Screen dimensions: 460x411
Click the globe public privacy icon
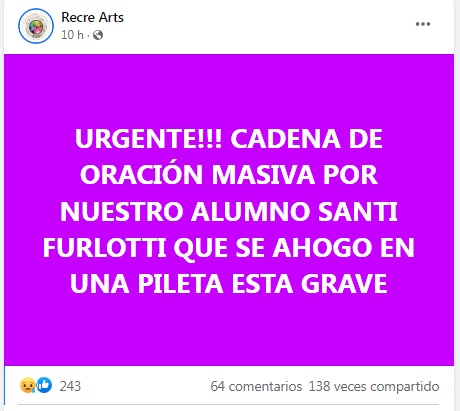[98, 35]
